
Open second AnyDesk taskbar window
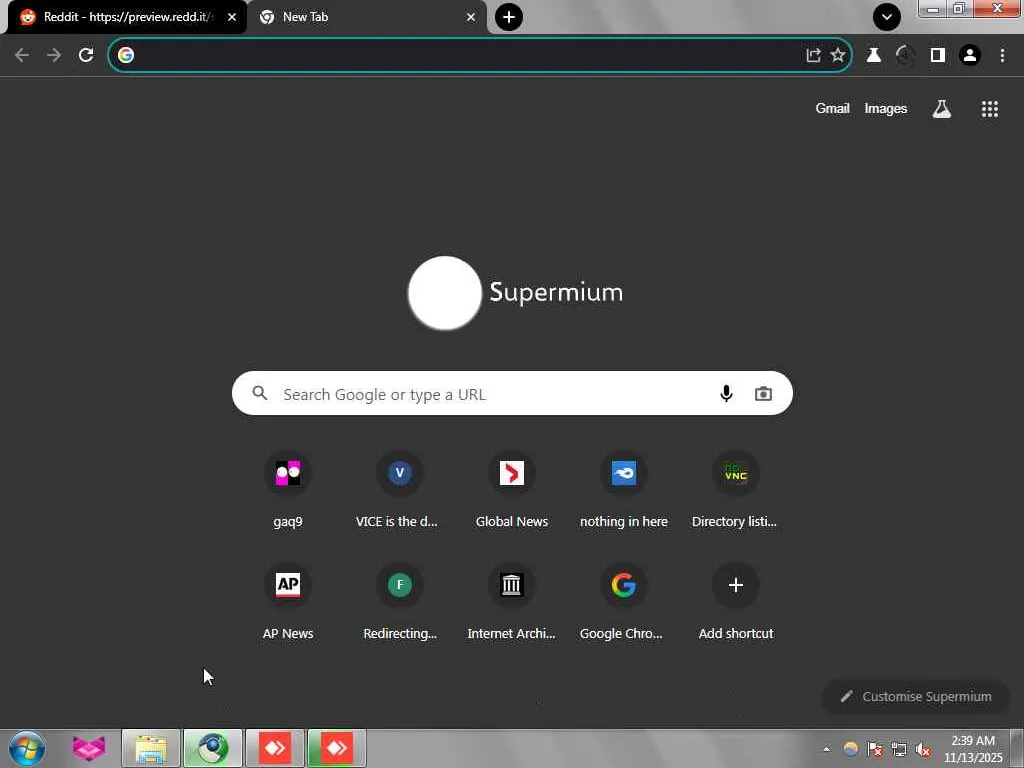pyautogui.click(x=337, y=748)
